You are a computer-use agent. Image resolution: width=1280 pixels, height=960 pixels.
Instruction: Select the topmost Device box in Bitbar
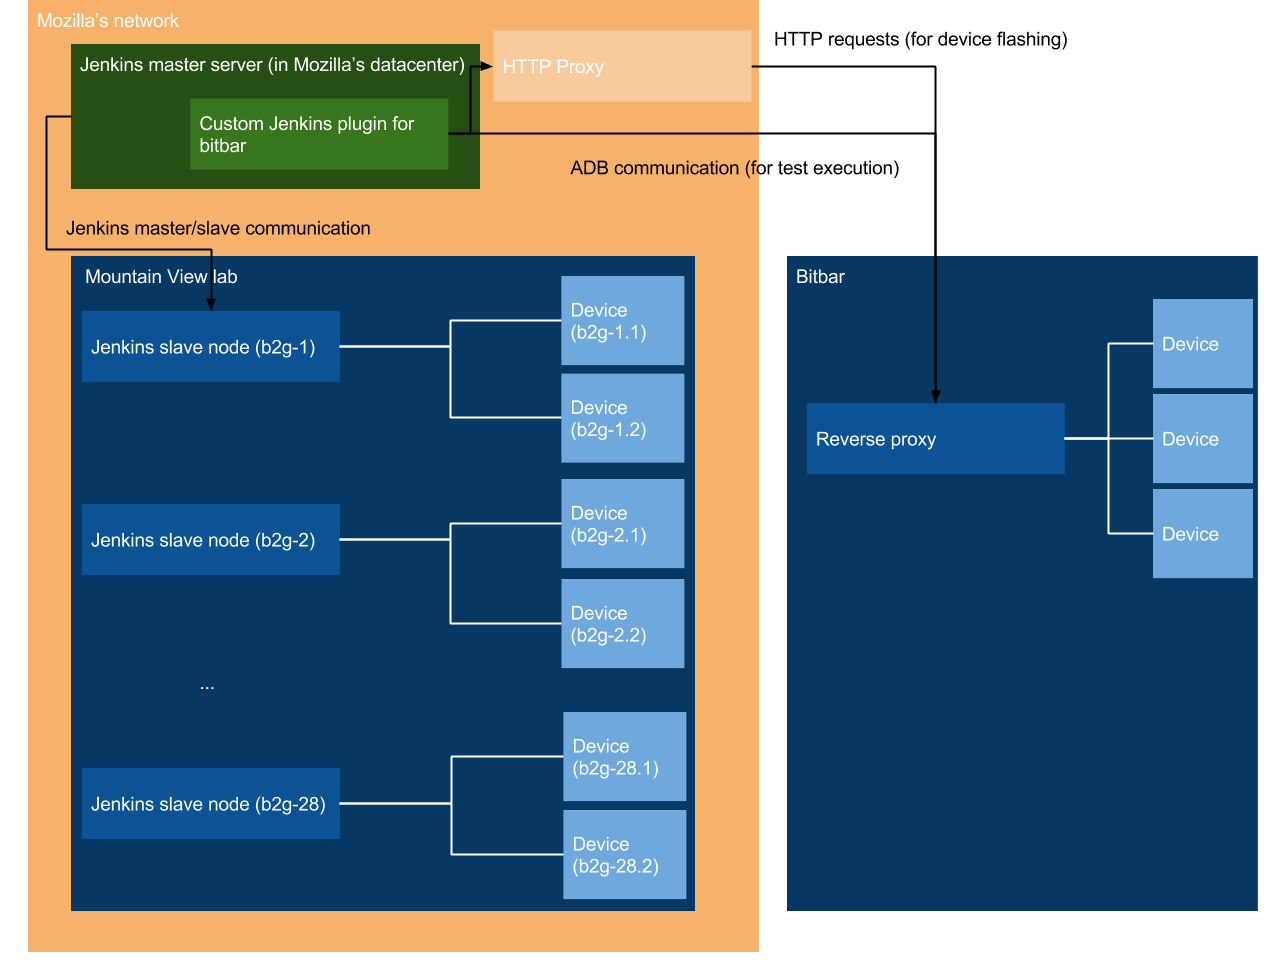coord(1202,343)
